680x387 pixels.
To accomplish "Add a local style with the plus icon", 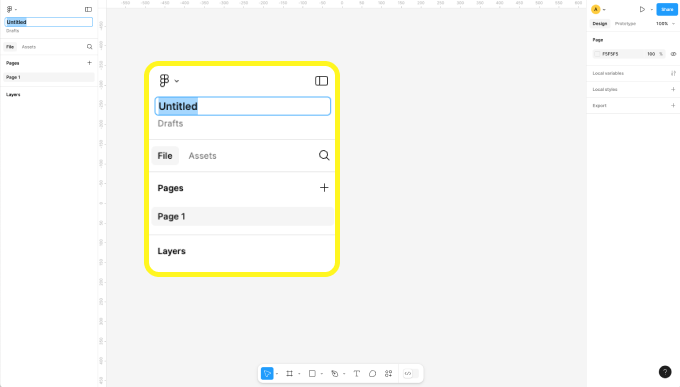I will (673, 89).
